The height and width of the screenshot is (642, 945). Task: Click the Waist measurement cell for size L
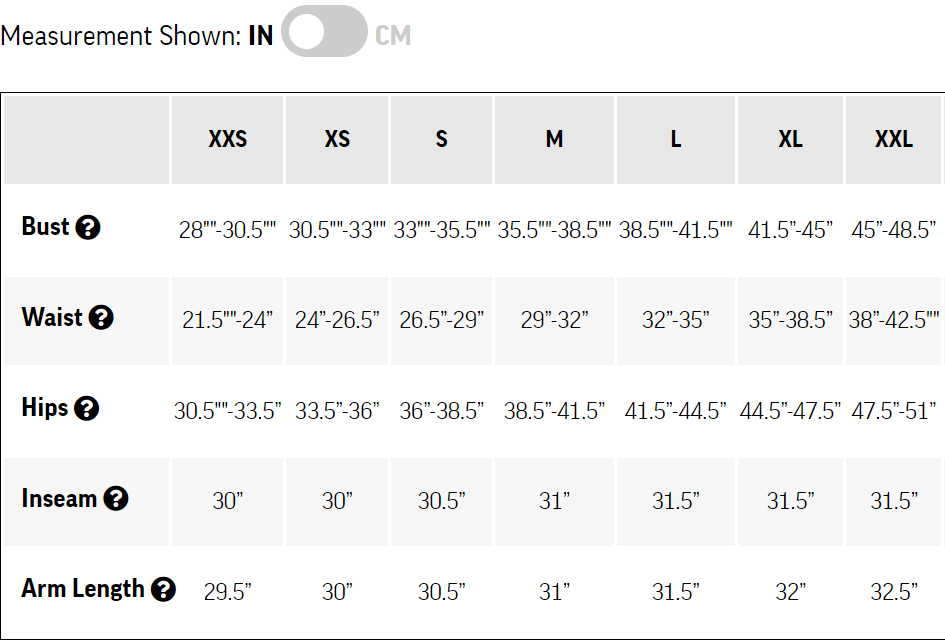click(x=676, y=320)
